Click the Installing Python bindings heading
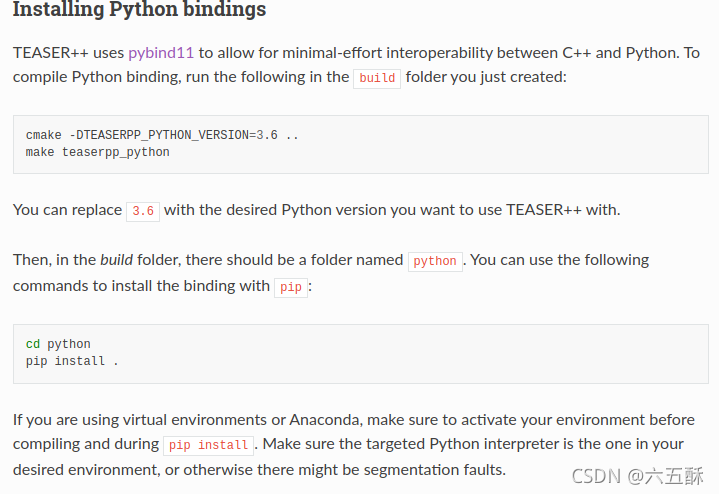Screen dimensions: 719x494 139,9
